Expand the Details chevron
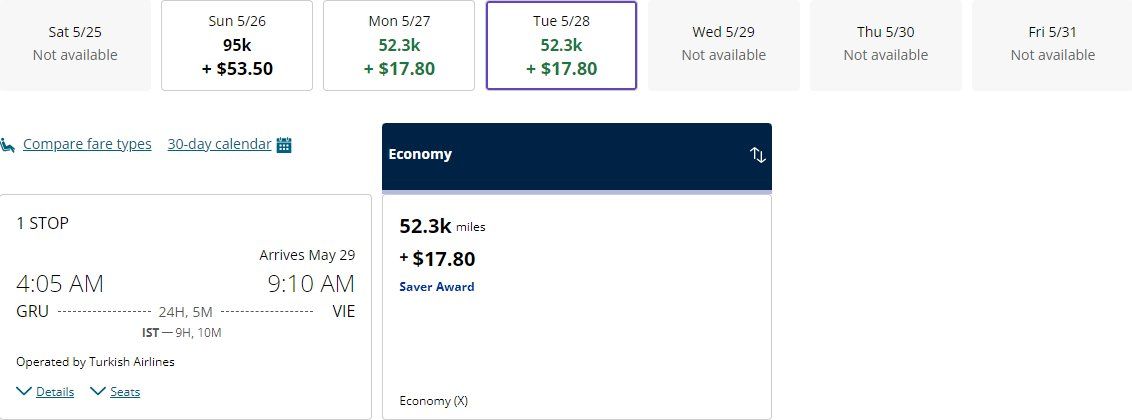The height and width of the screenshot is (420, 1132). pos(24,391)
